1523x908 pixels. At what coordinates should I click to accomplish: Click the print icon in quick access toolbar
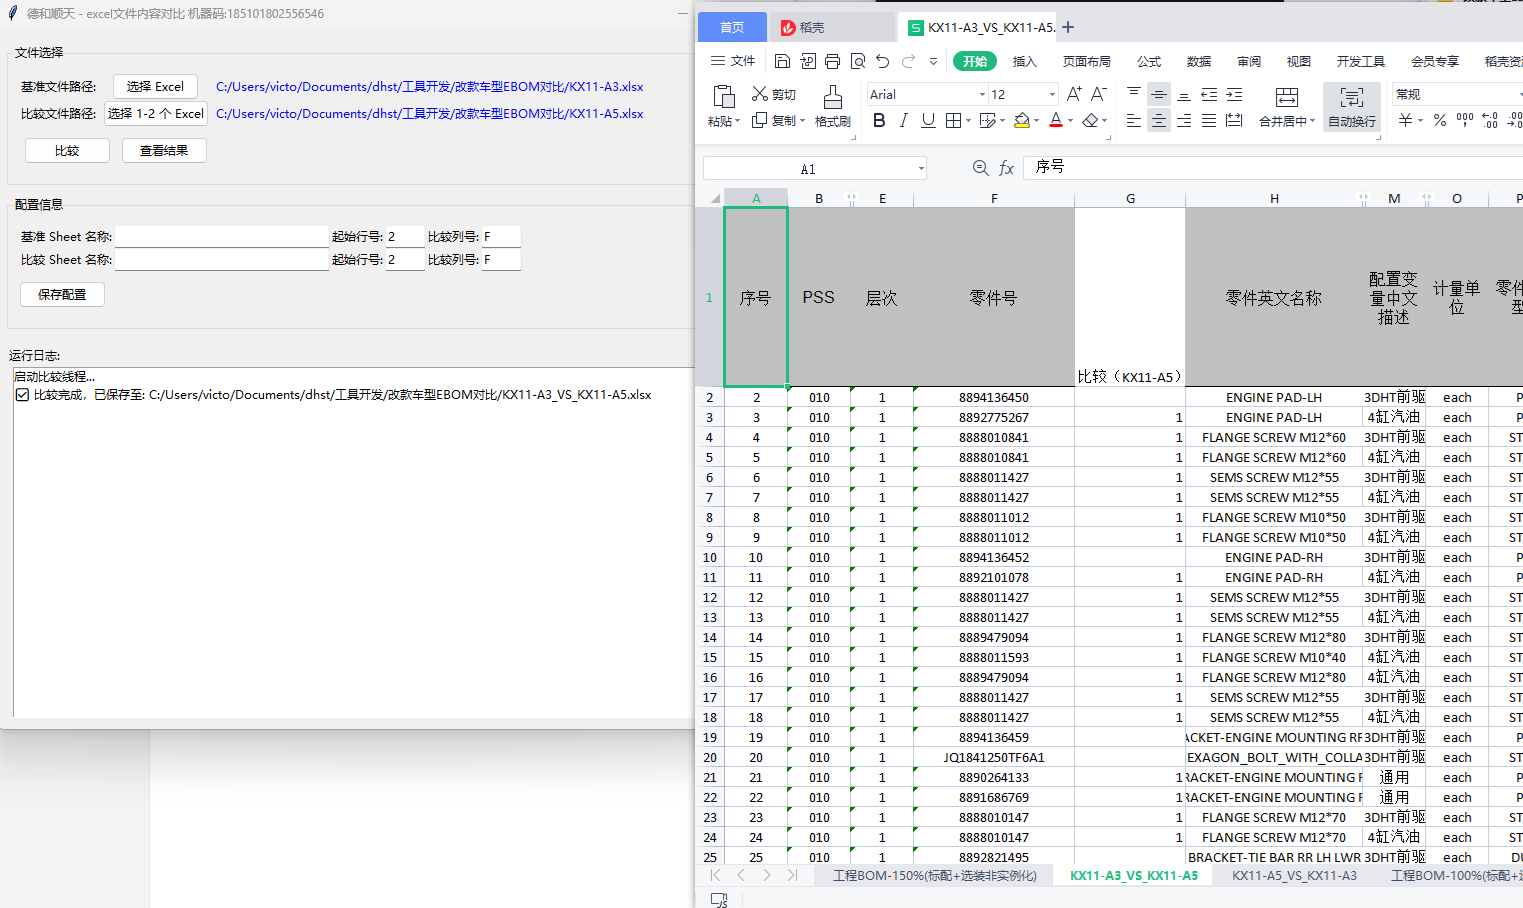tap(832, 61)
